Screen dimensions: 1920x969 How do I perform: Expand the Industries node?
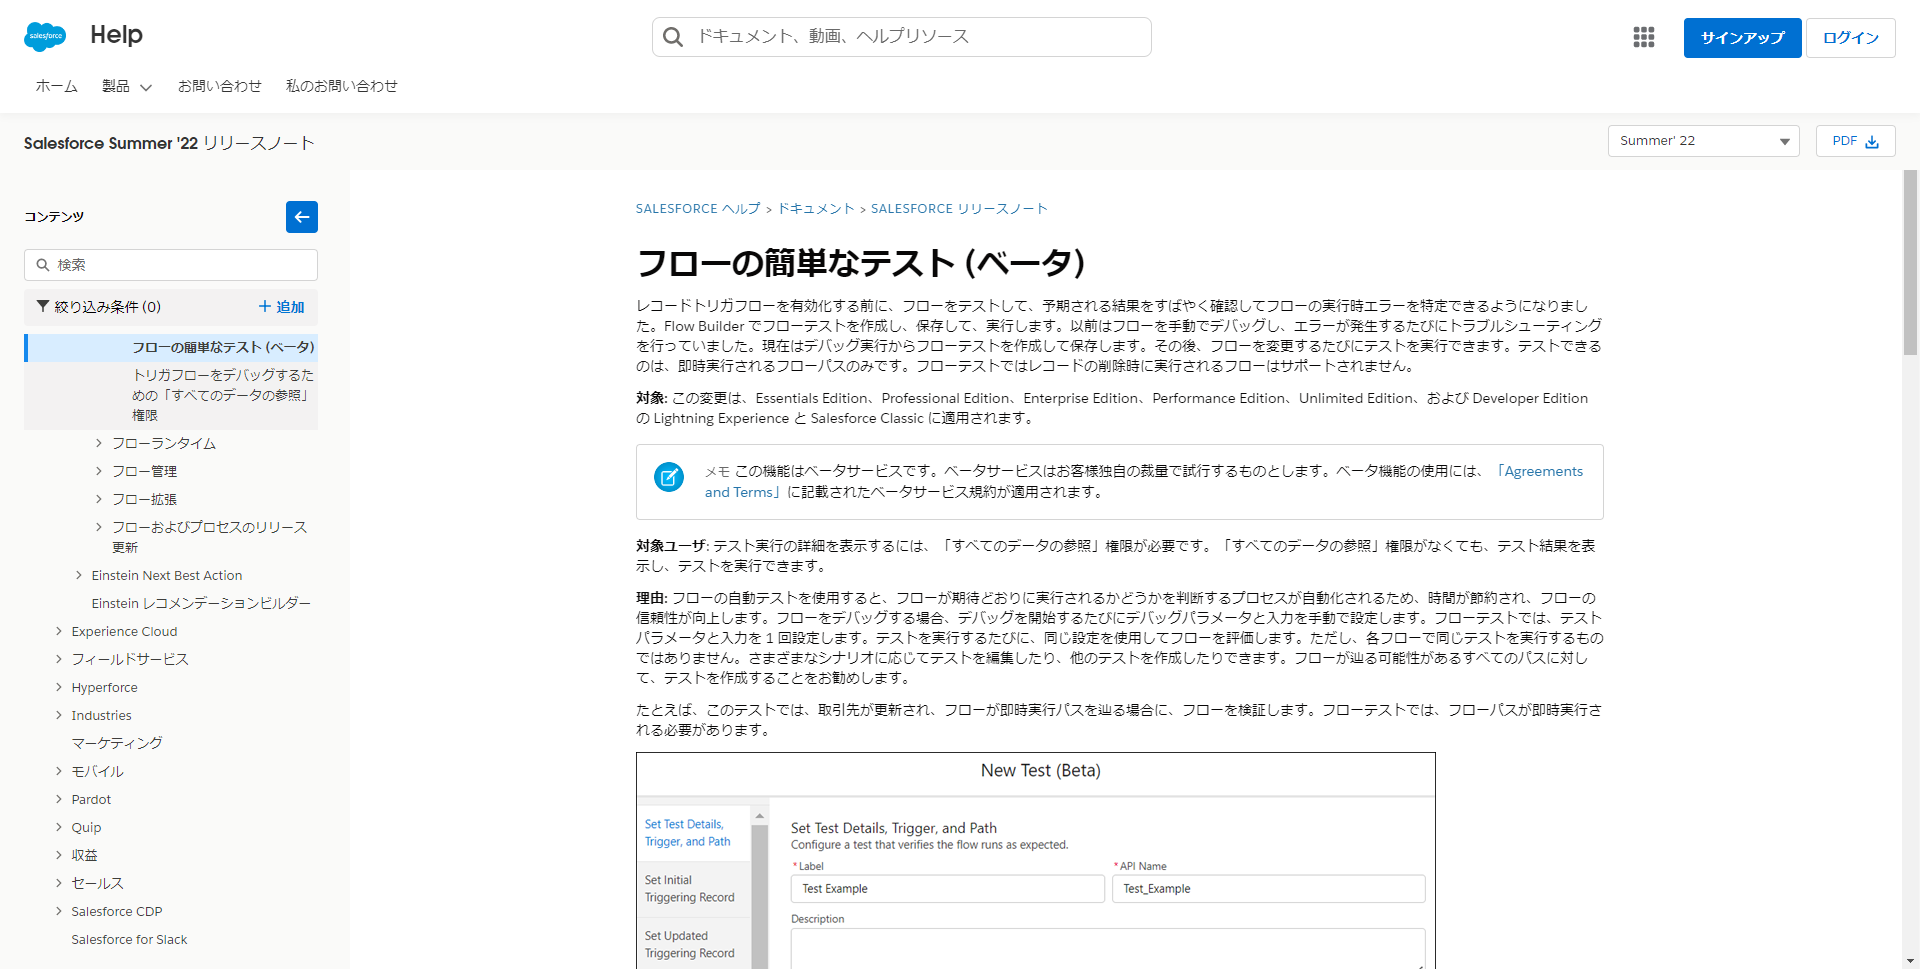coord(59,715)
